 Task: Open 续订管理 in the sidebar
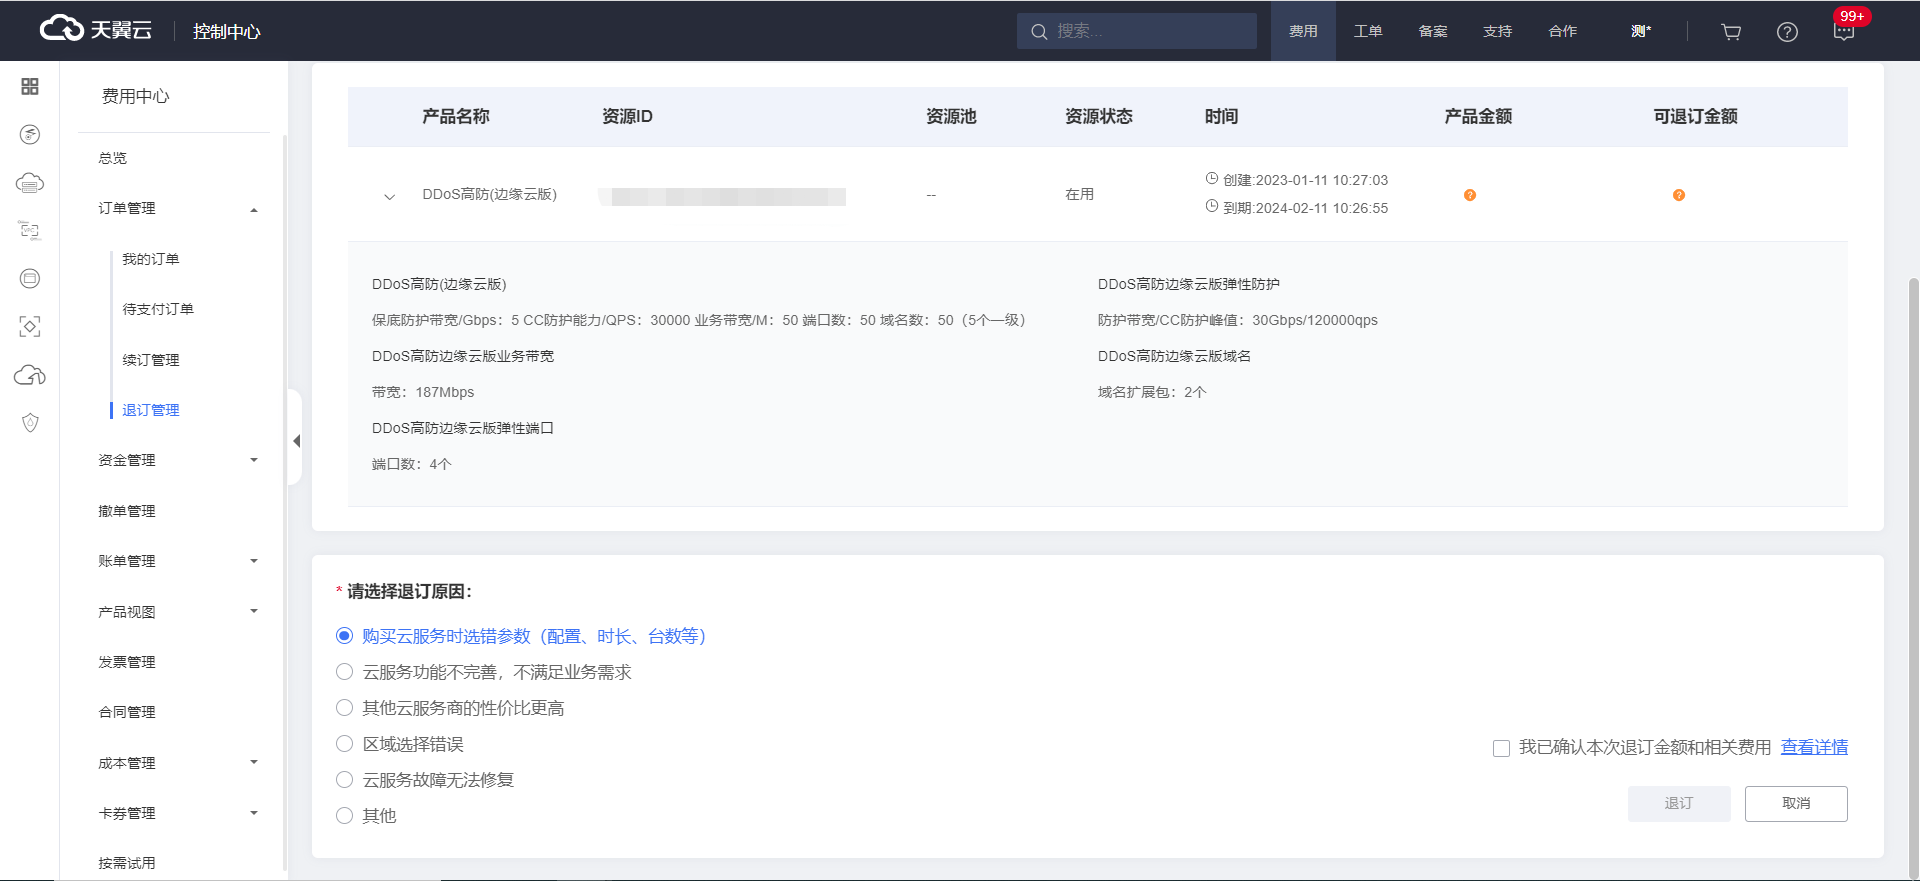[151, 360]
